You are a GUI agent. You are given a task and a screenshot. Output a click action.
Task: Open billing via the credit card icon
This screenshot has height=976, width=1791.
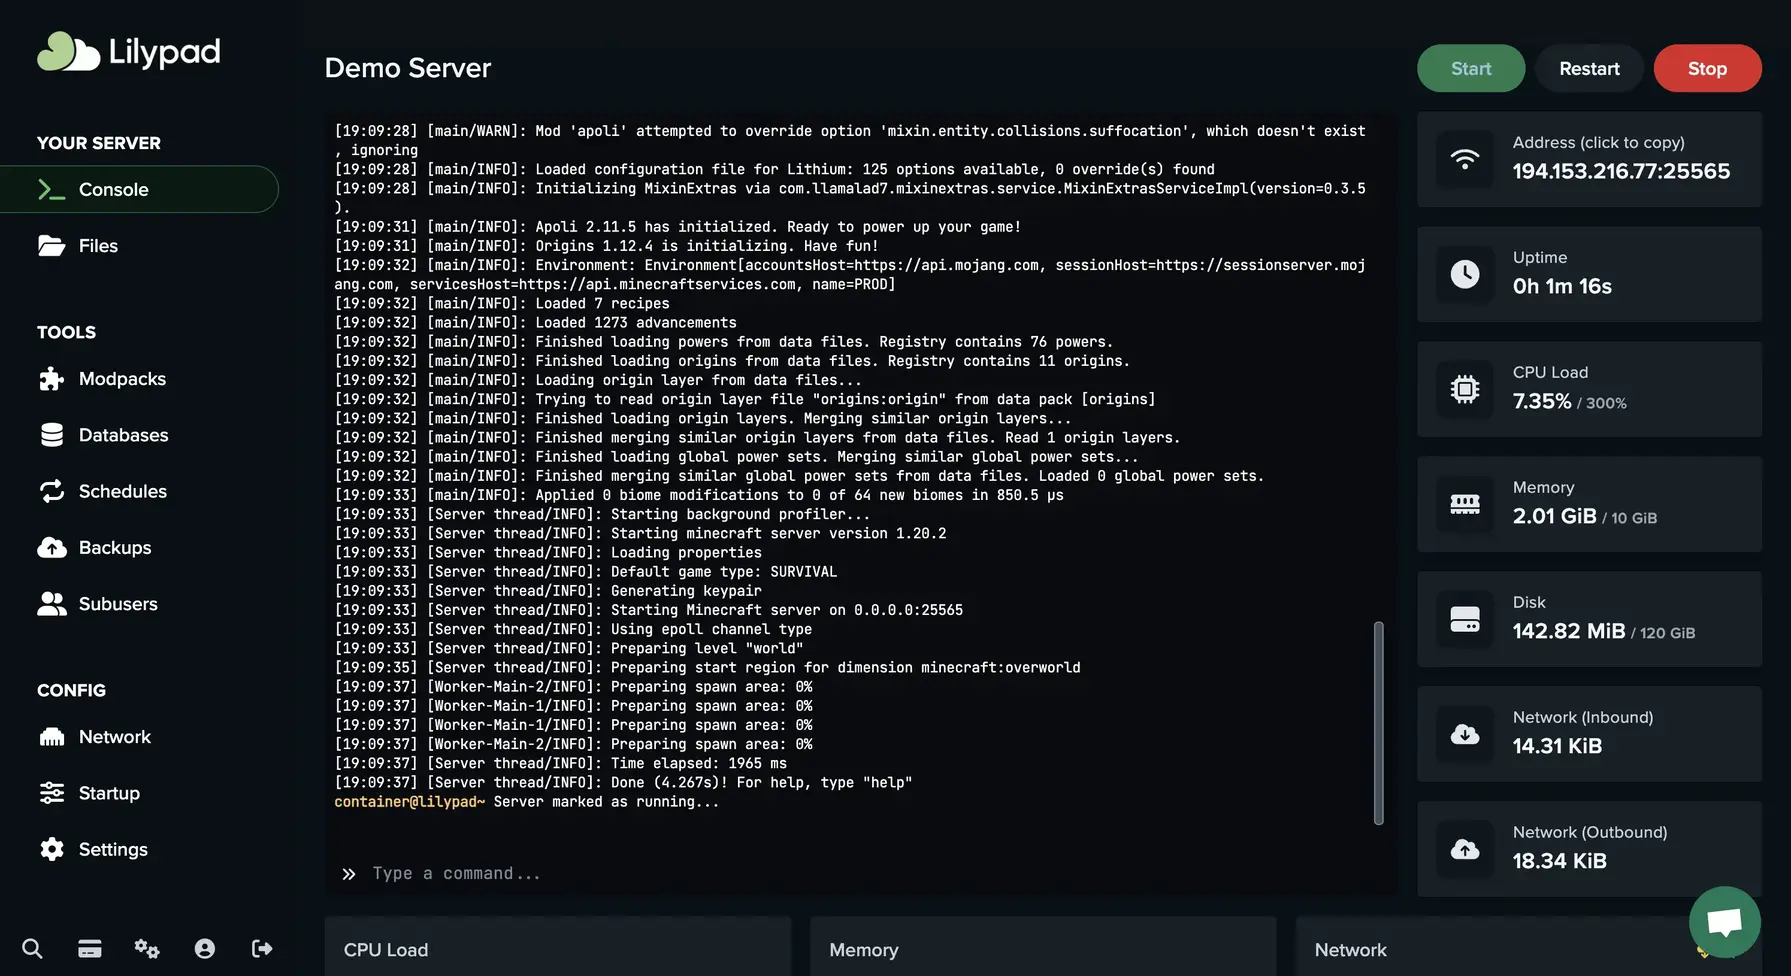(90, 948)
